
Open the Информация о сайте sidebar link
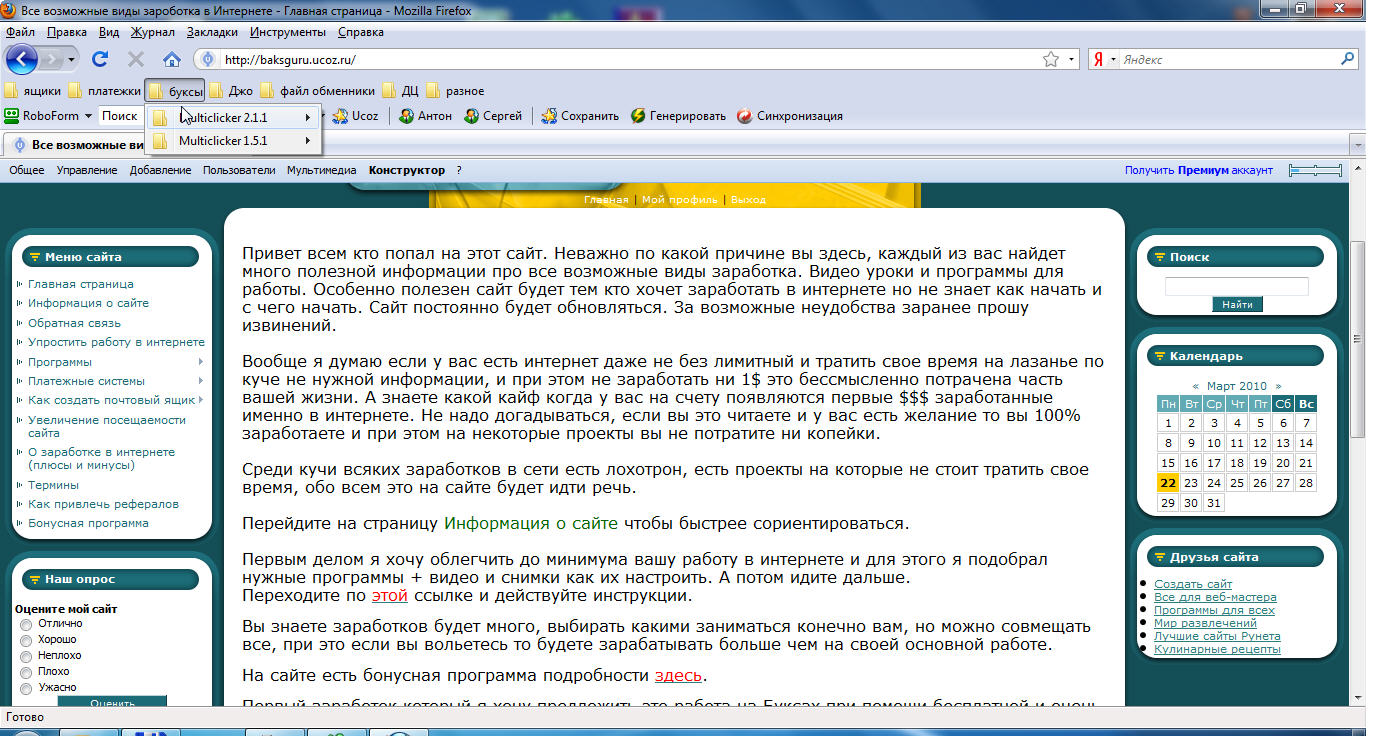88,303
